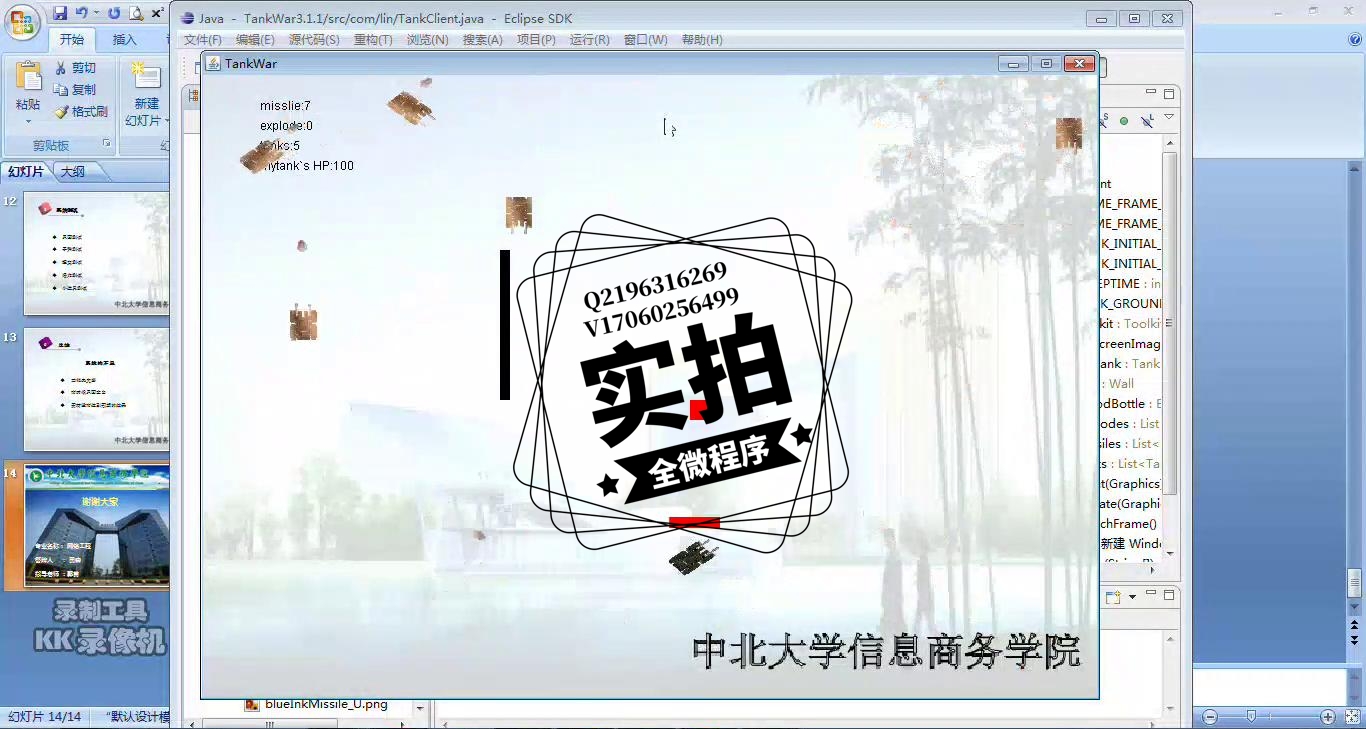Image resolution: width=1366 pixels, height=729 pixels.
Task: Restore the Eclipse SDK window
Action: (x=1134, y=18)
